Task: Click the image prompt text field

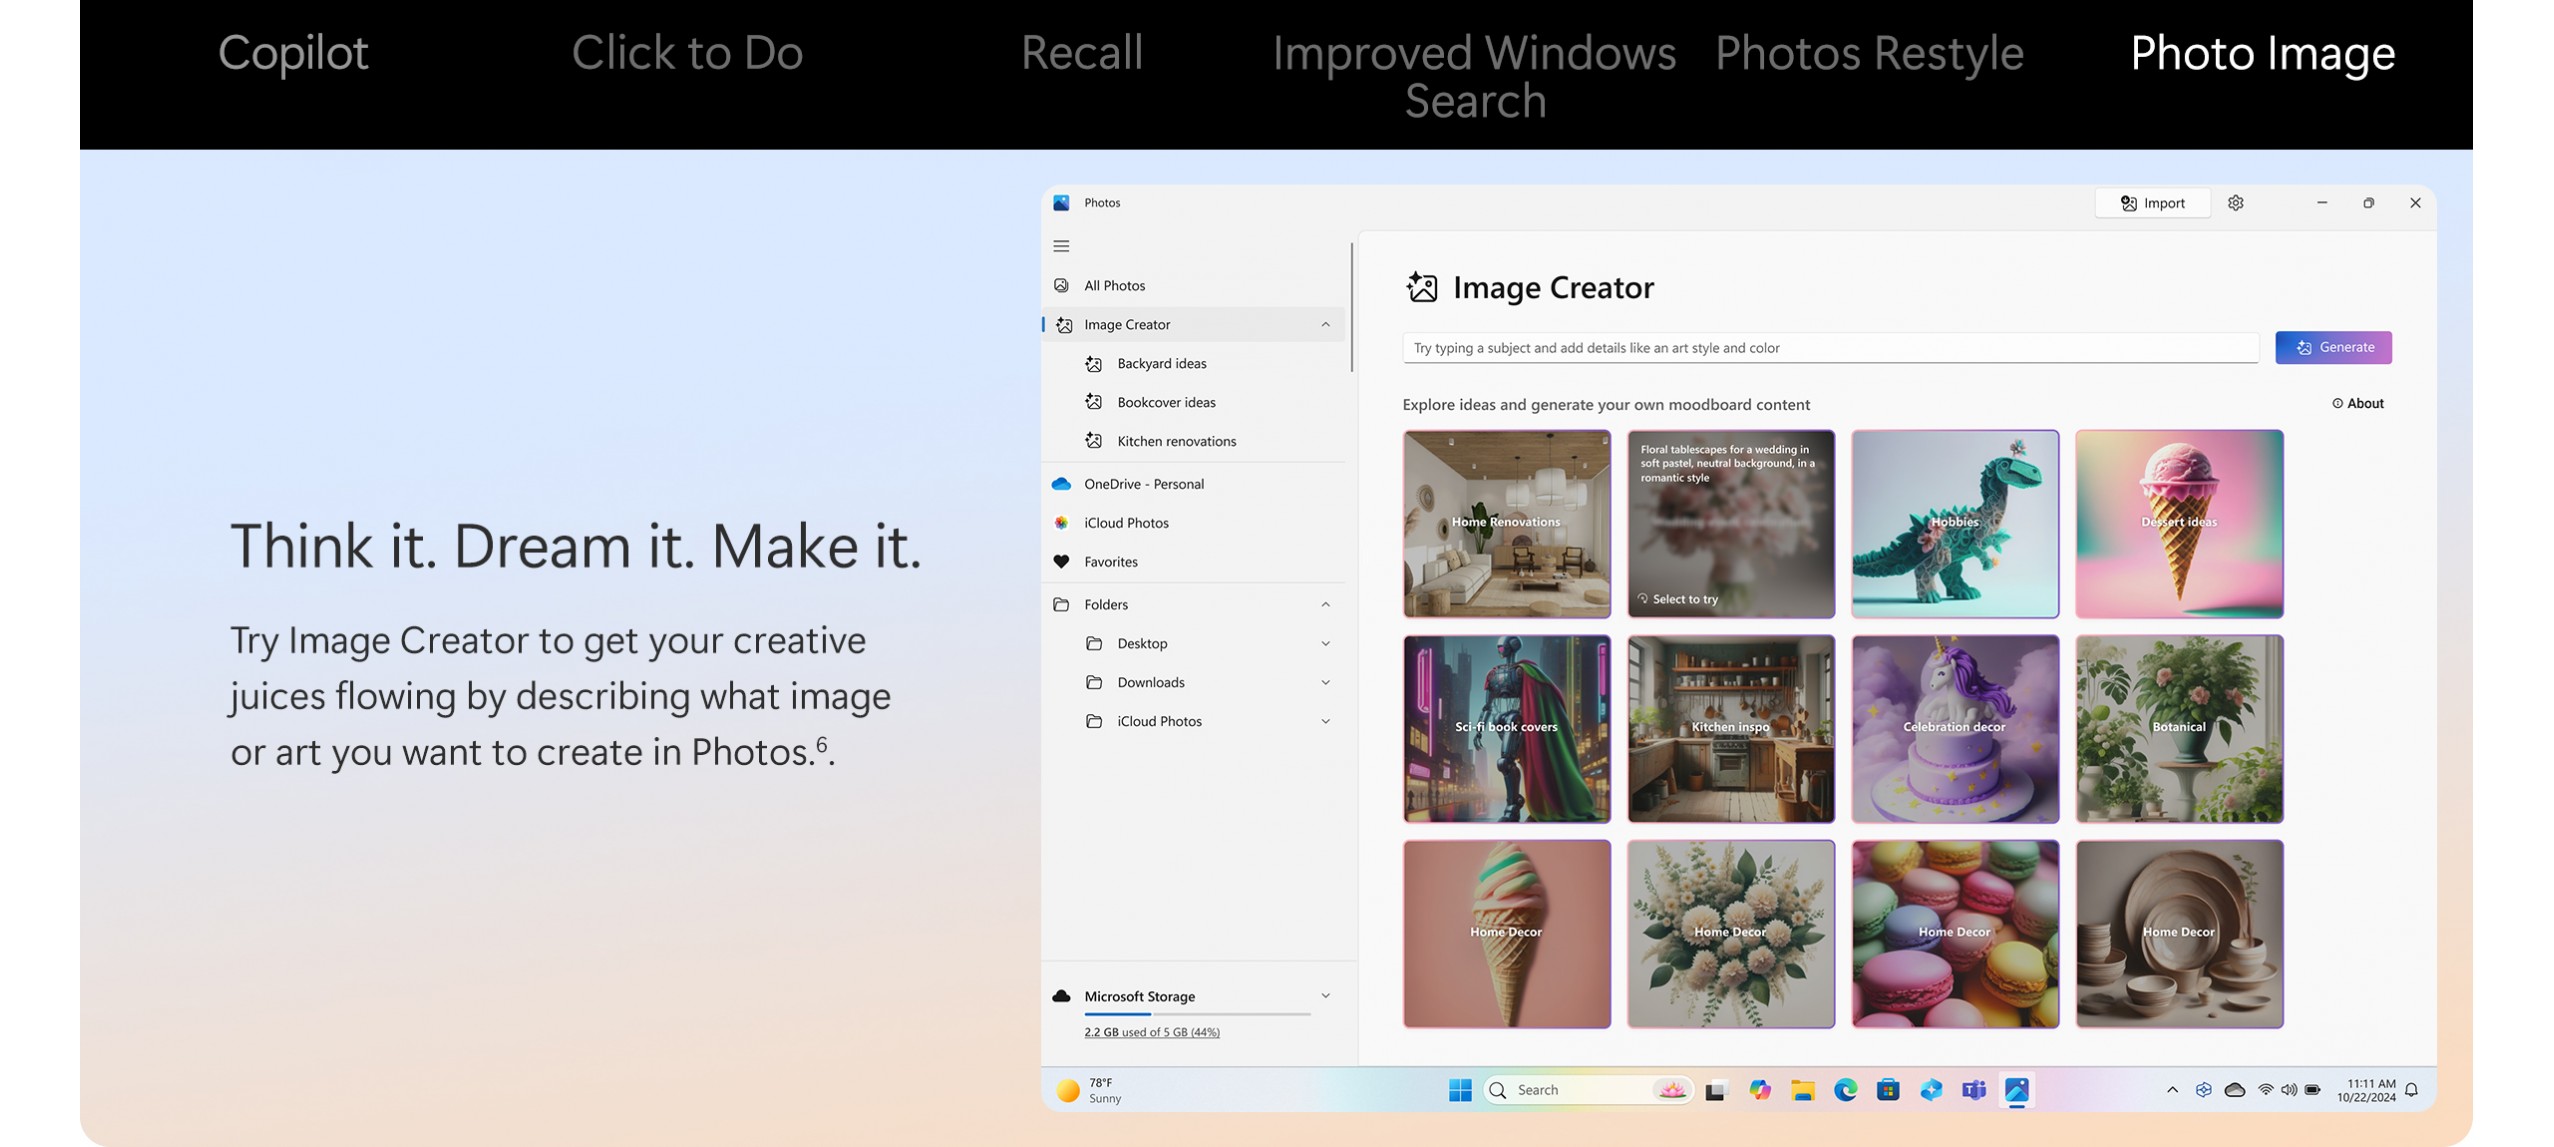Action: [1830, 348]
